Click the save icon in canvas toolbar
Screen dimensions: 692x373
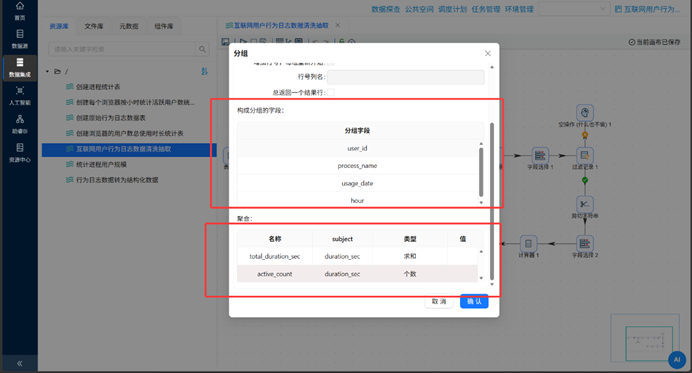225,41
